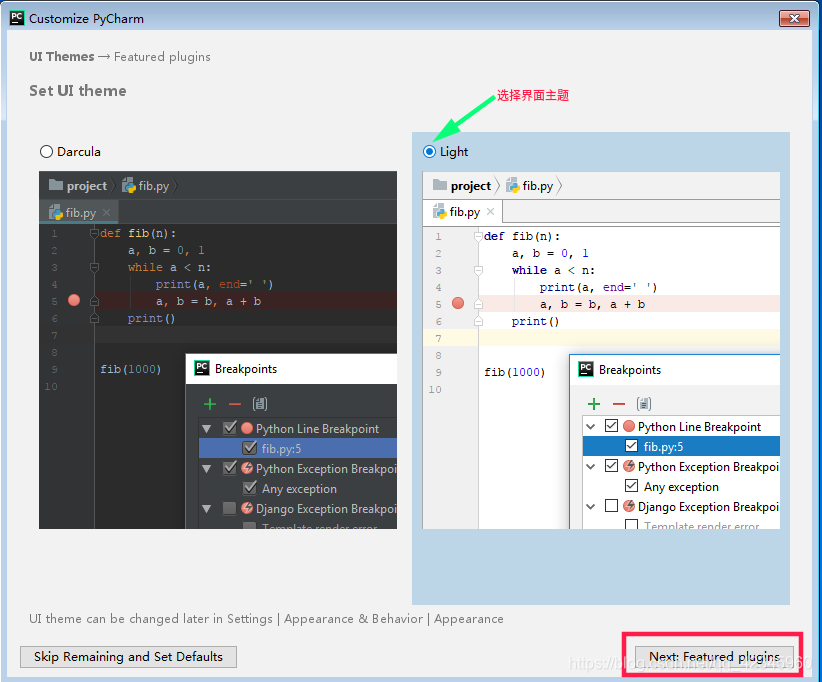Toggle Python Line Breakpoint checkbox in Light preview
Viewport: 822px width, 682px height.
click(x=611, y=425)
